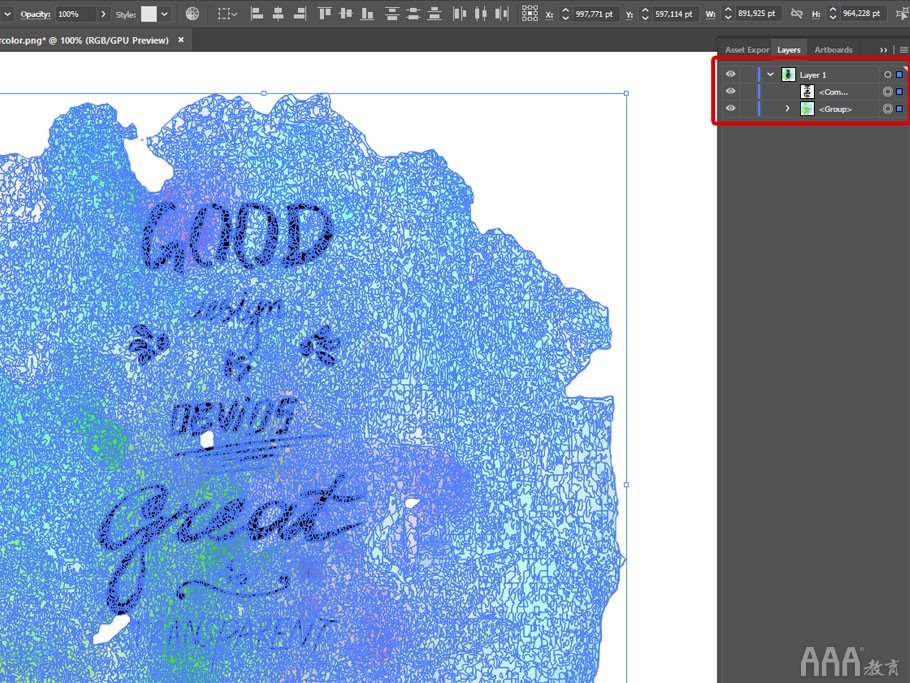Toggle constrain width and height proportions link
This screenshot has width=910, height=683.
796,14
